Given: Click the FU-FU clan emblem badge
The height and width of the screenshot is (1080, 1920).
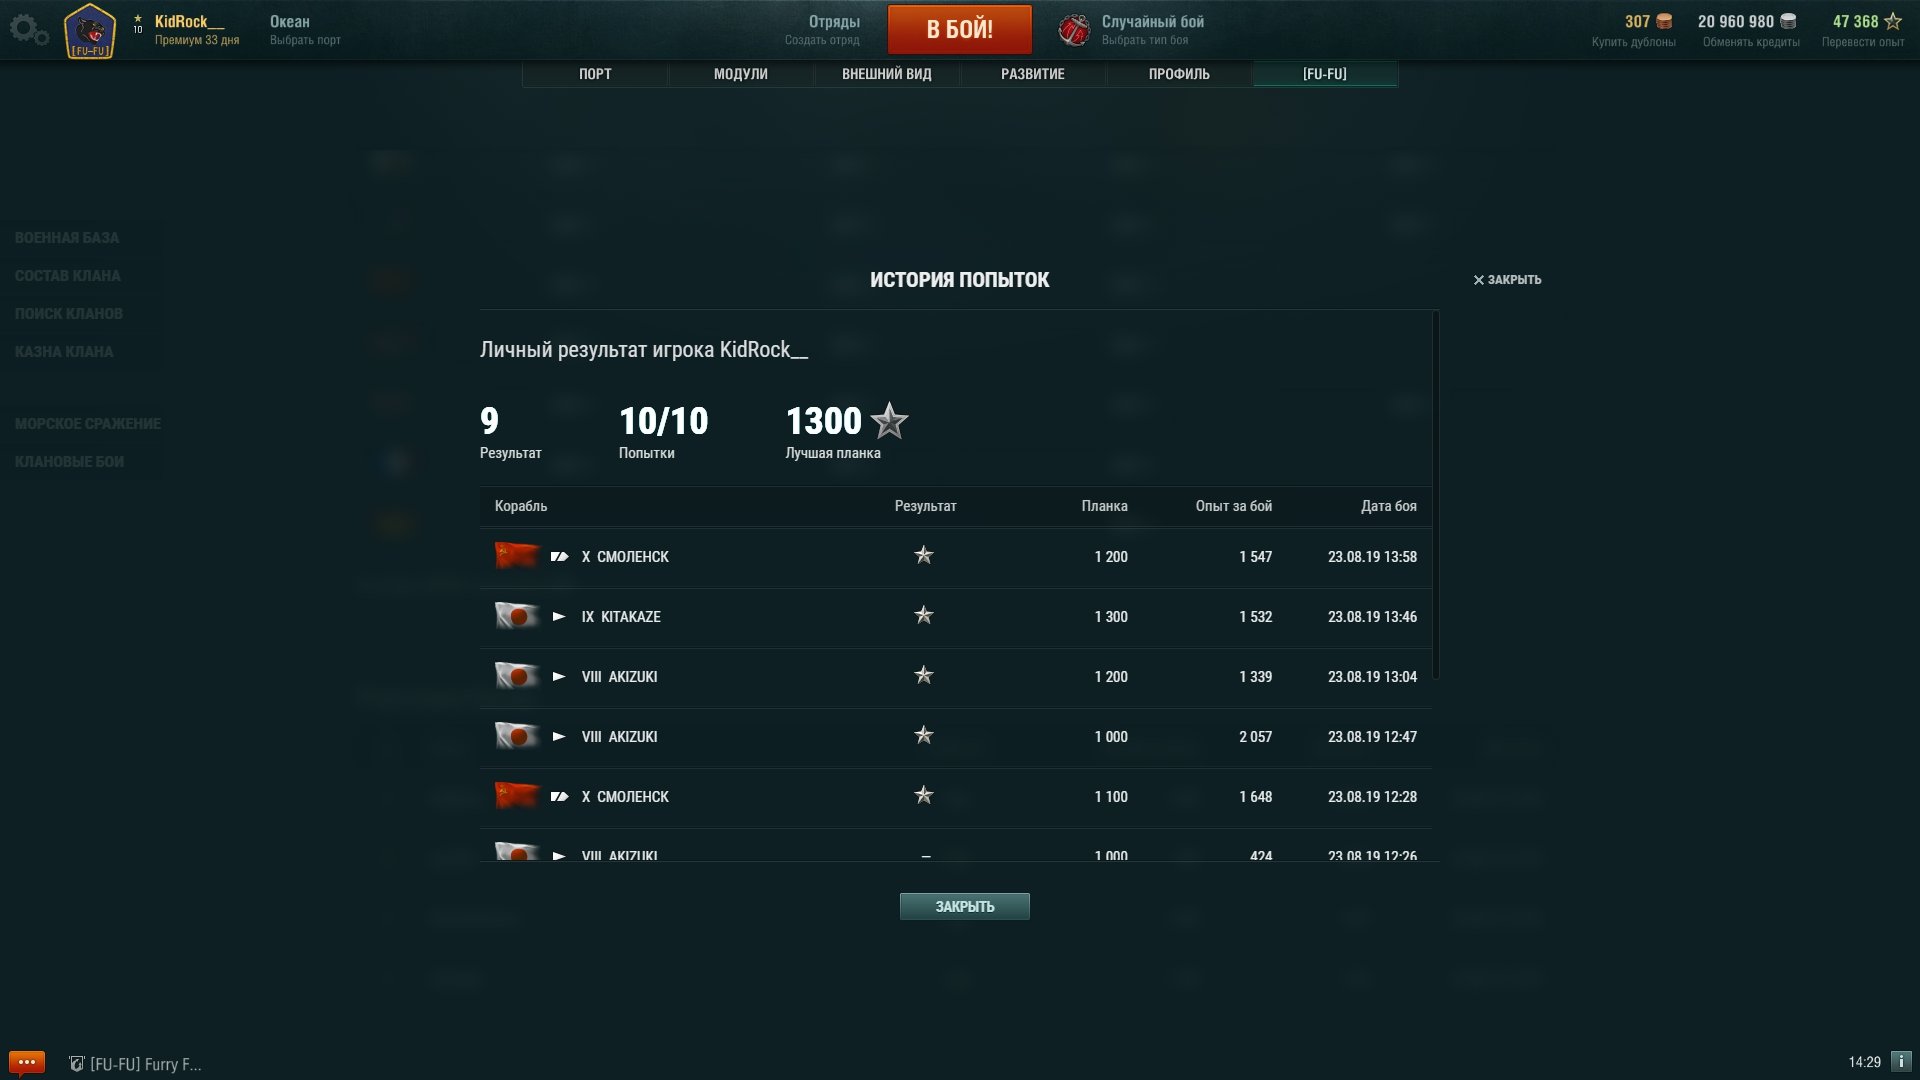Looking at the screenshot, I should (x=90, y=31).
